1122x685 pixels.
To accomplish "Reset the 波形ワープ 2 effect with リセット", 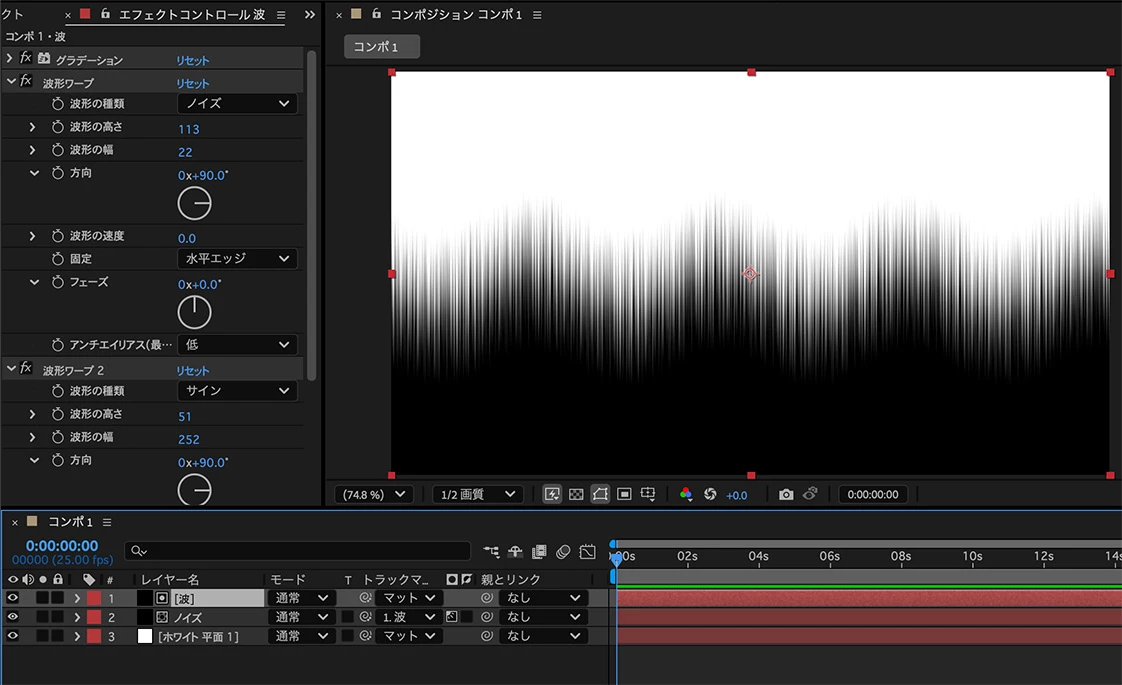I will [192, 371].
